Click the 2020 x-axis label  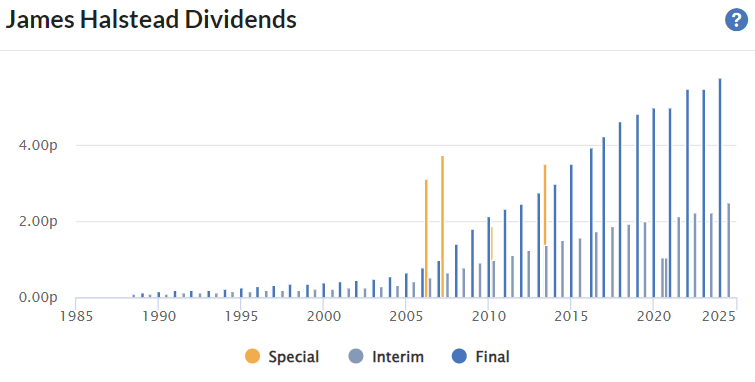(x=653, y=316)
